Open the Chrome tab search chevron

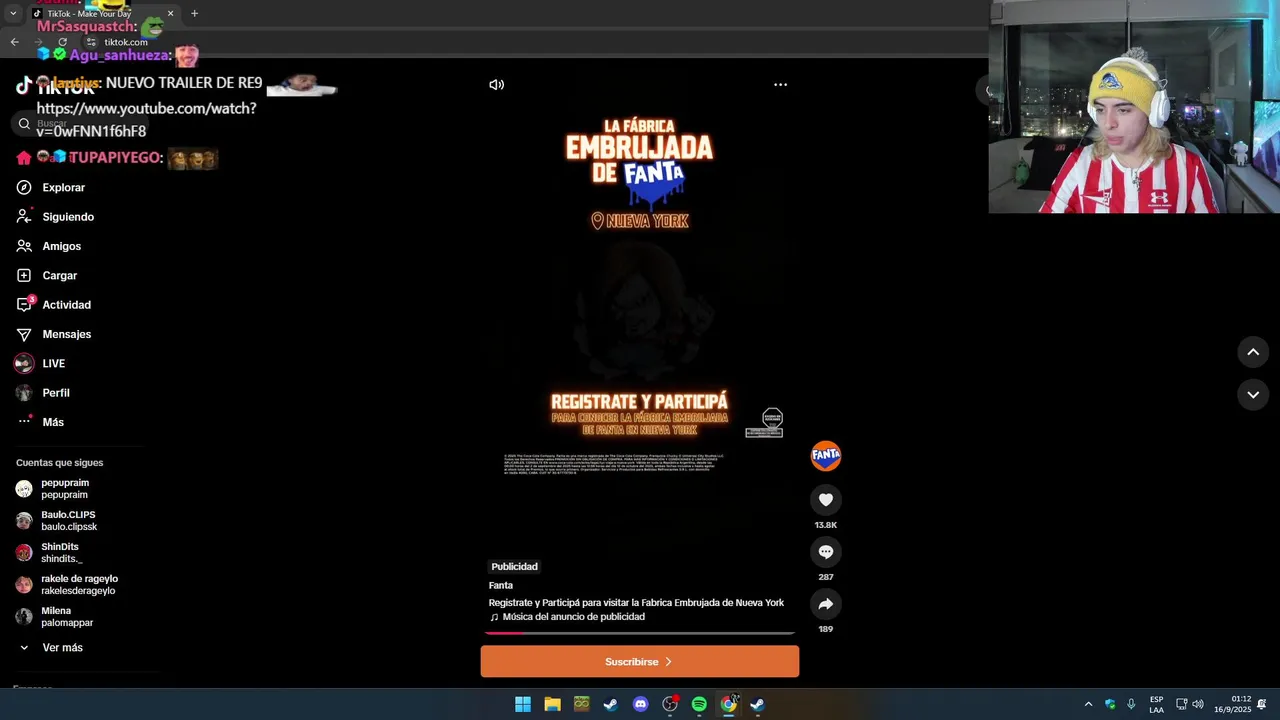13,14
